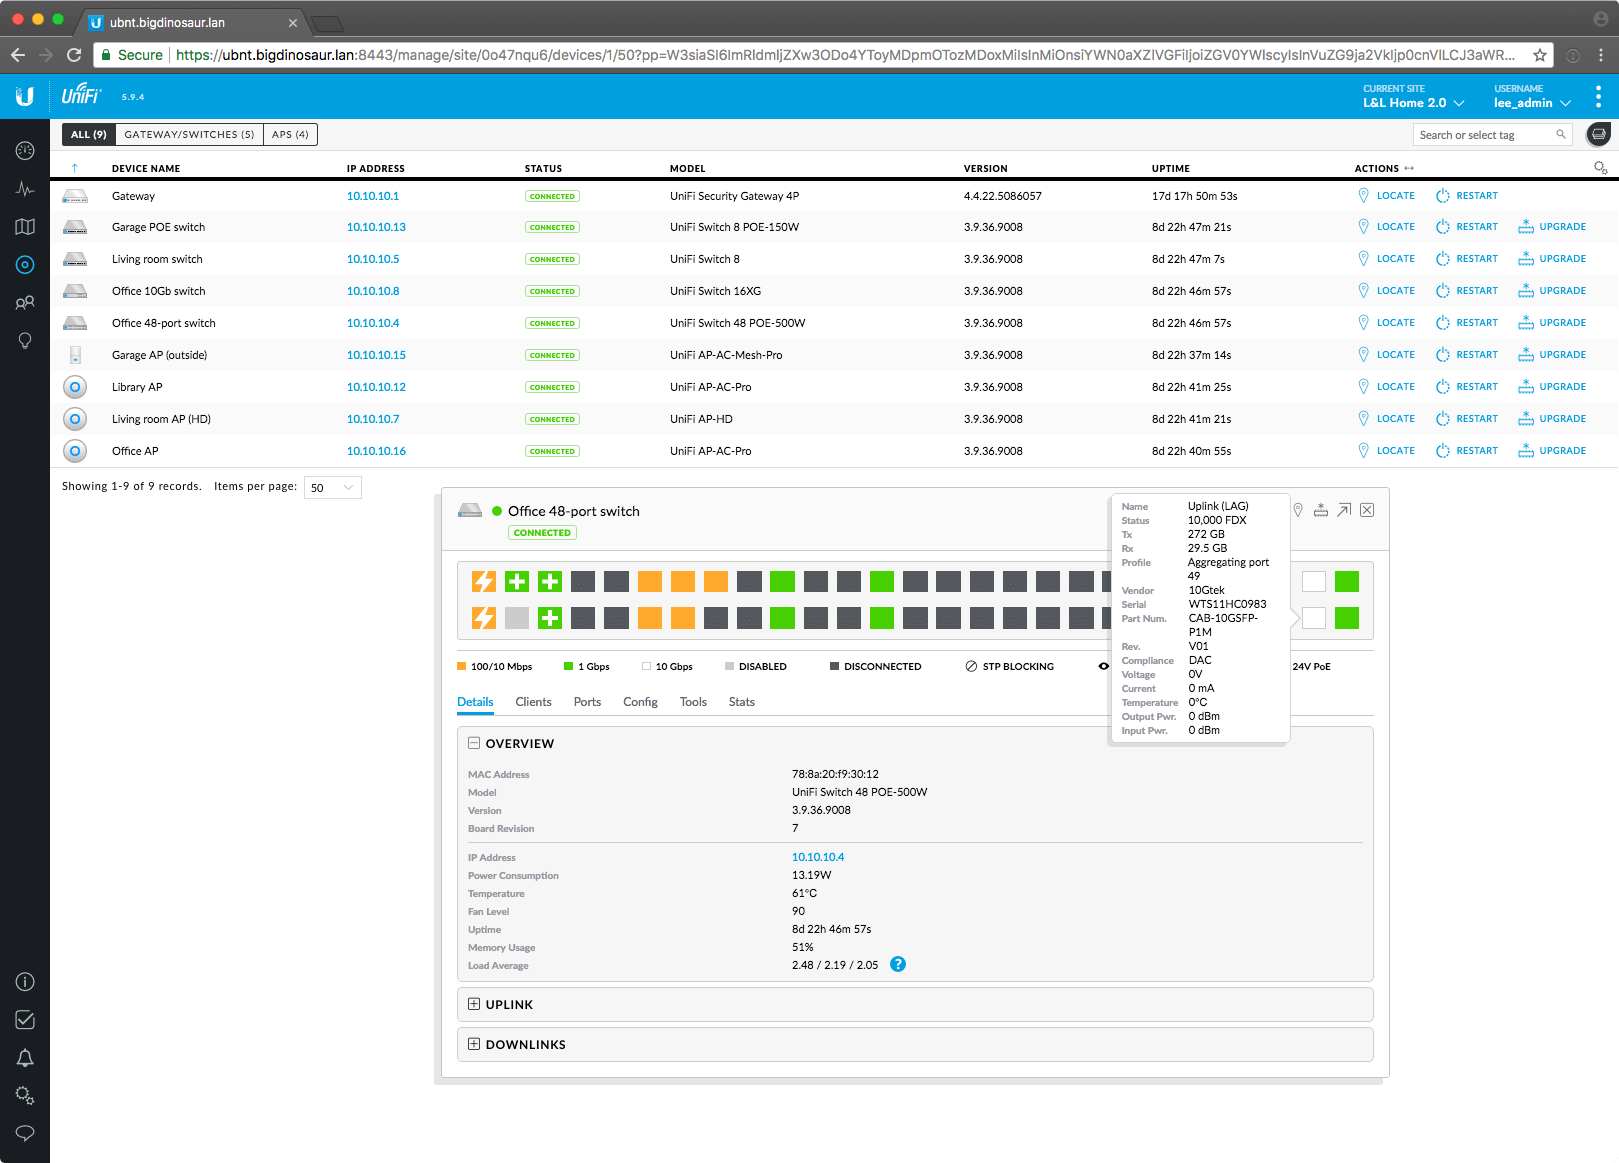The width and height of the screenshot is (1619, 1163).
Task: Open the Settings gears in sidebar
Action: point(25,1096)
